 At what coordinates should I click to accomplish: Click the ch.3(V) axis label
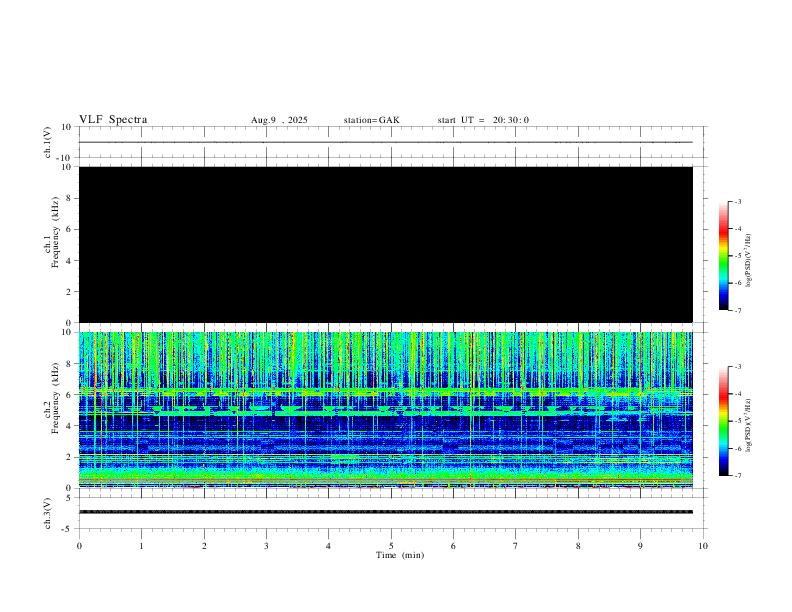[47, 512]
